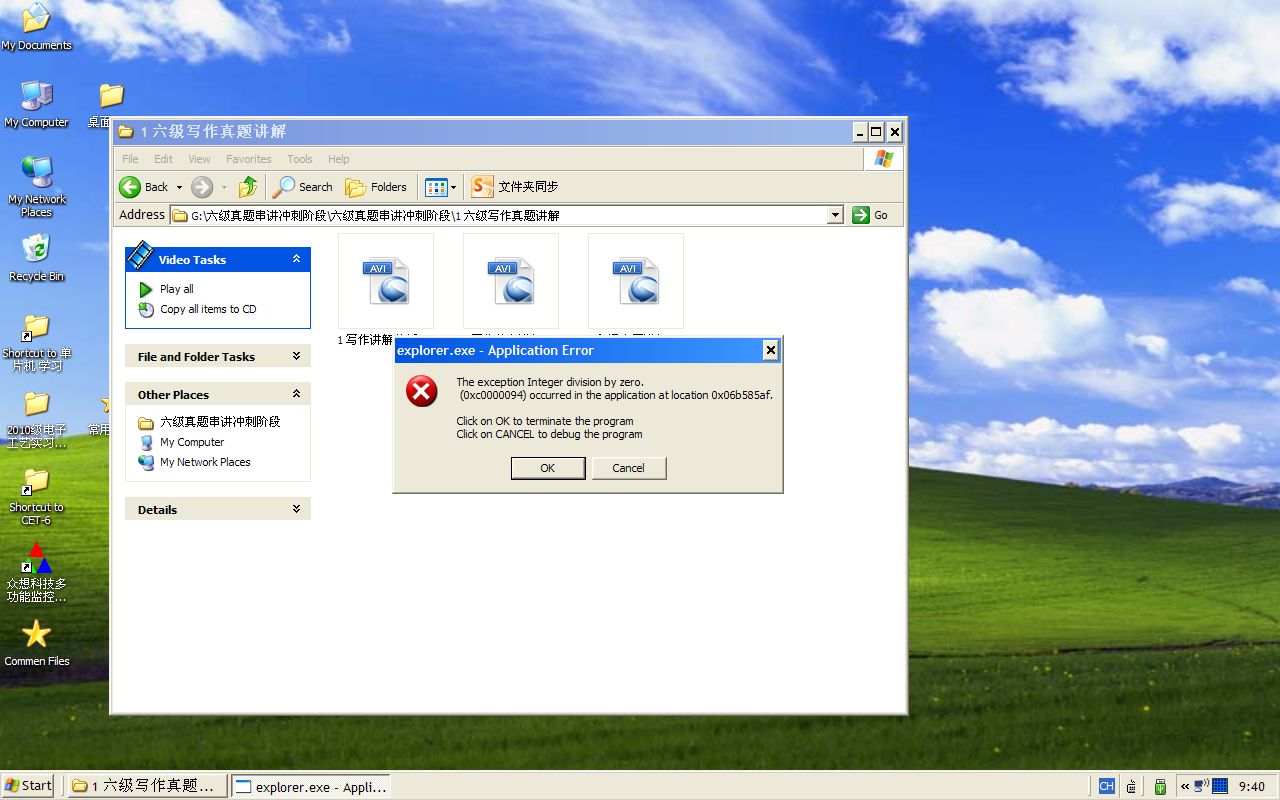This screenshot has width=1280, height=800.
Task: Click the green USB safely remove icon
Action: 1160,786
